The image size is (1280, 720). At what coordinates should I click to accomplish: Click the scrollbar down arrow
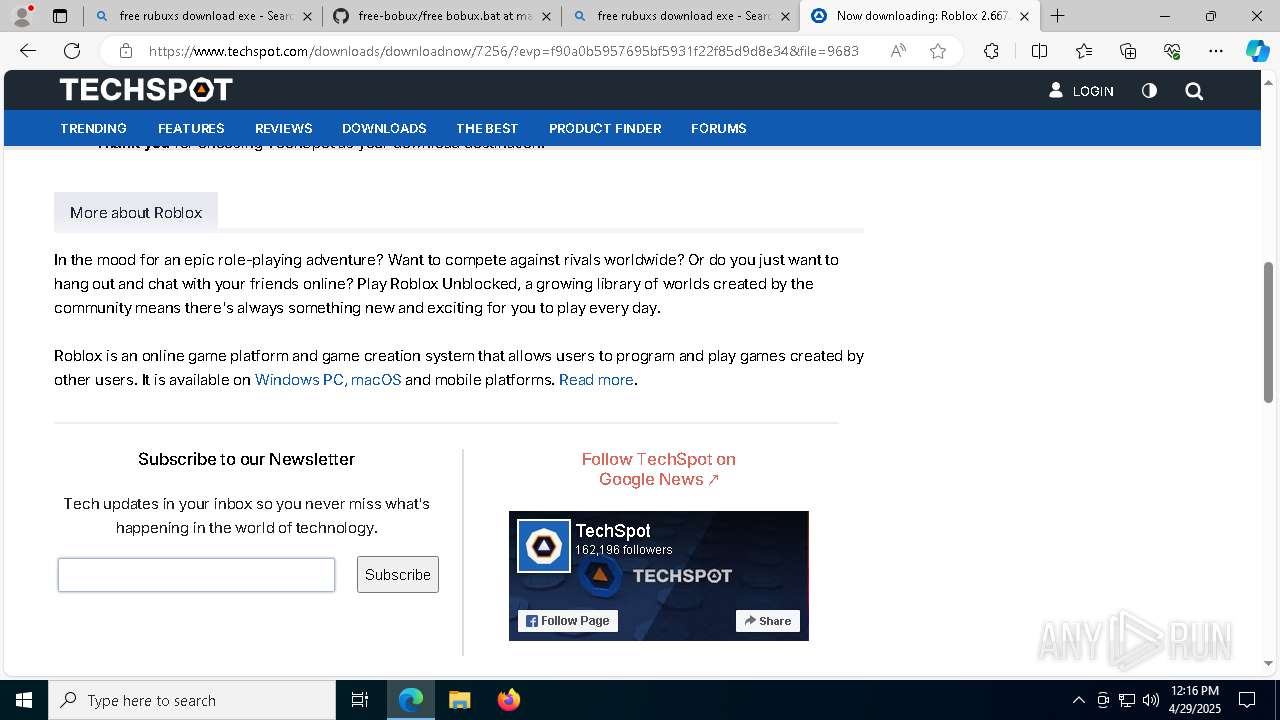[x=1268, y=663]
